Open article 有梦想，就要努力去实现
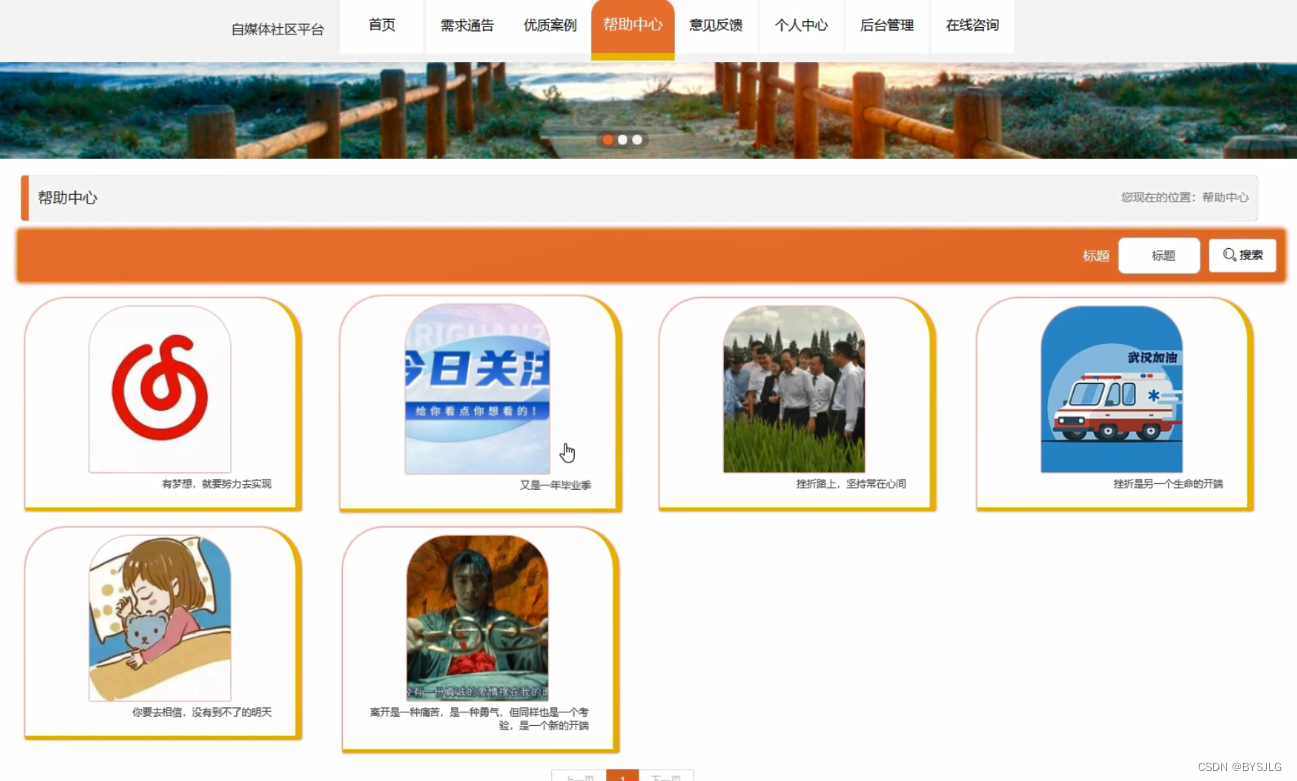The width and height of the screenshot is (1297, 781). [x=217, y=484]
